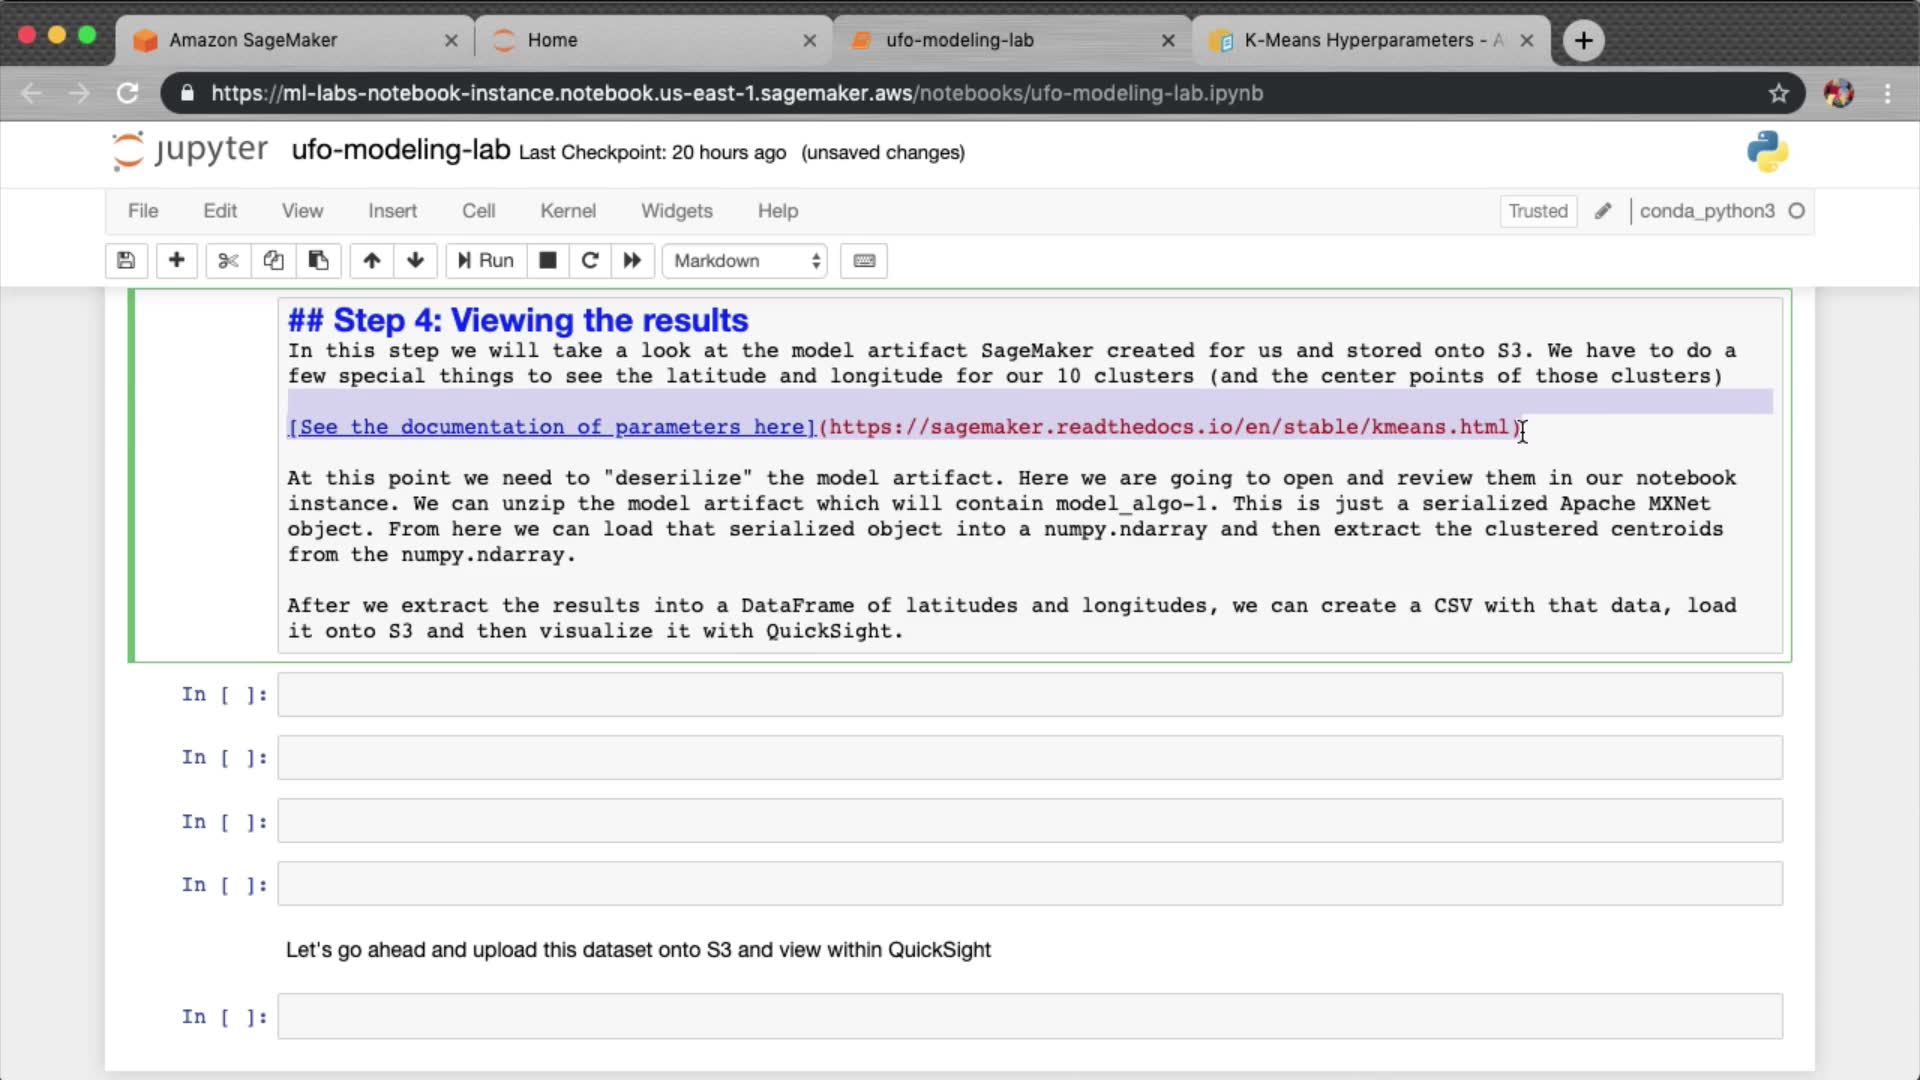Click the Trusted notebook button

click(x=1537, y=211)
